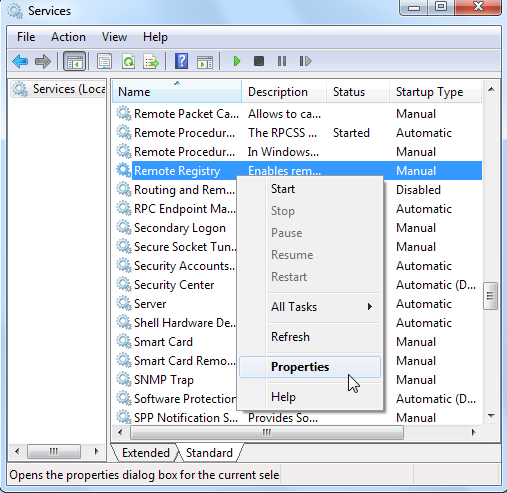
Task: Click the vertical scrollbar down arrow
Action: pos(491,416)
